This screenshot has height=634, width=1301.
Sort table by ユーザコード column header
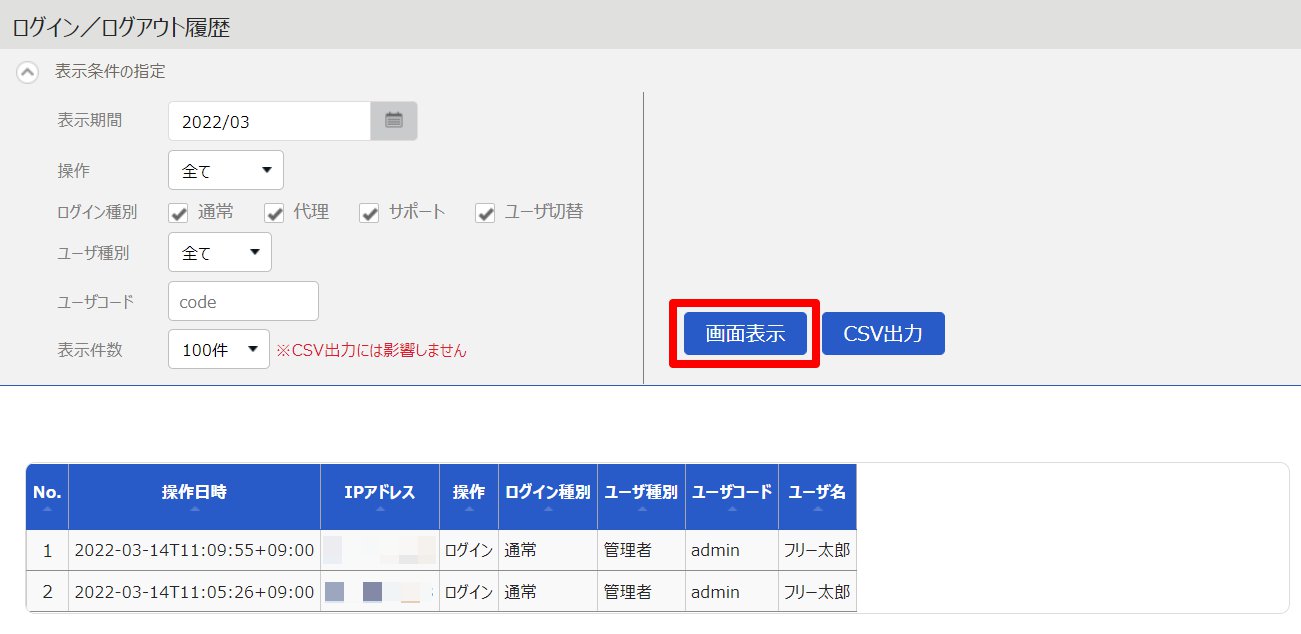point(732,496)
